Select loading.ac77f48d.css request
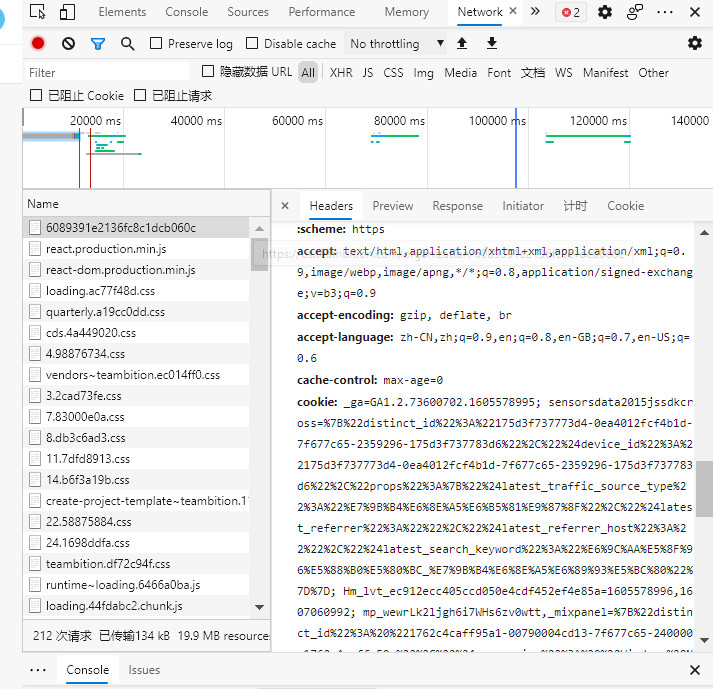The height and width of the screenshot is (689, 713). point(136,291)
